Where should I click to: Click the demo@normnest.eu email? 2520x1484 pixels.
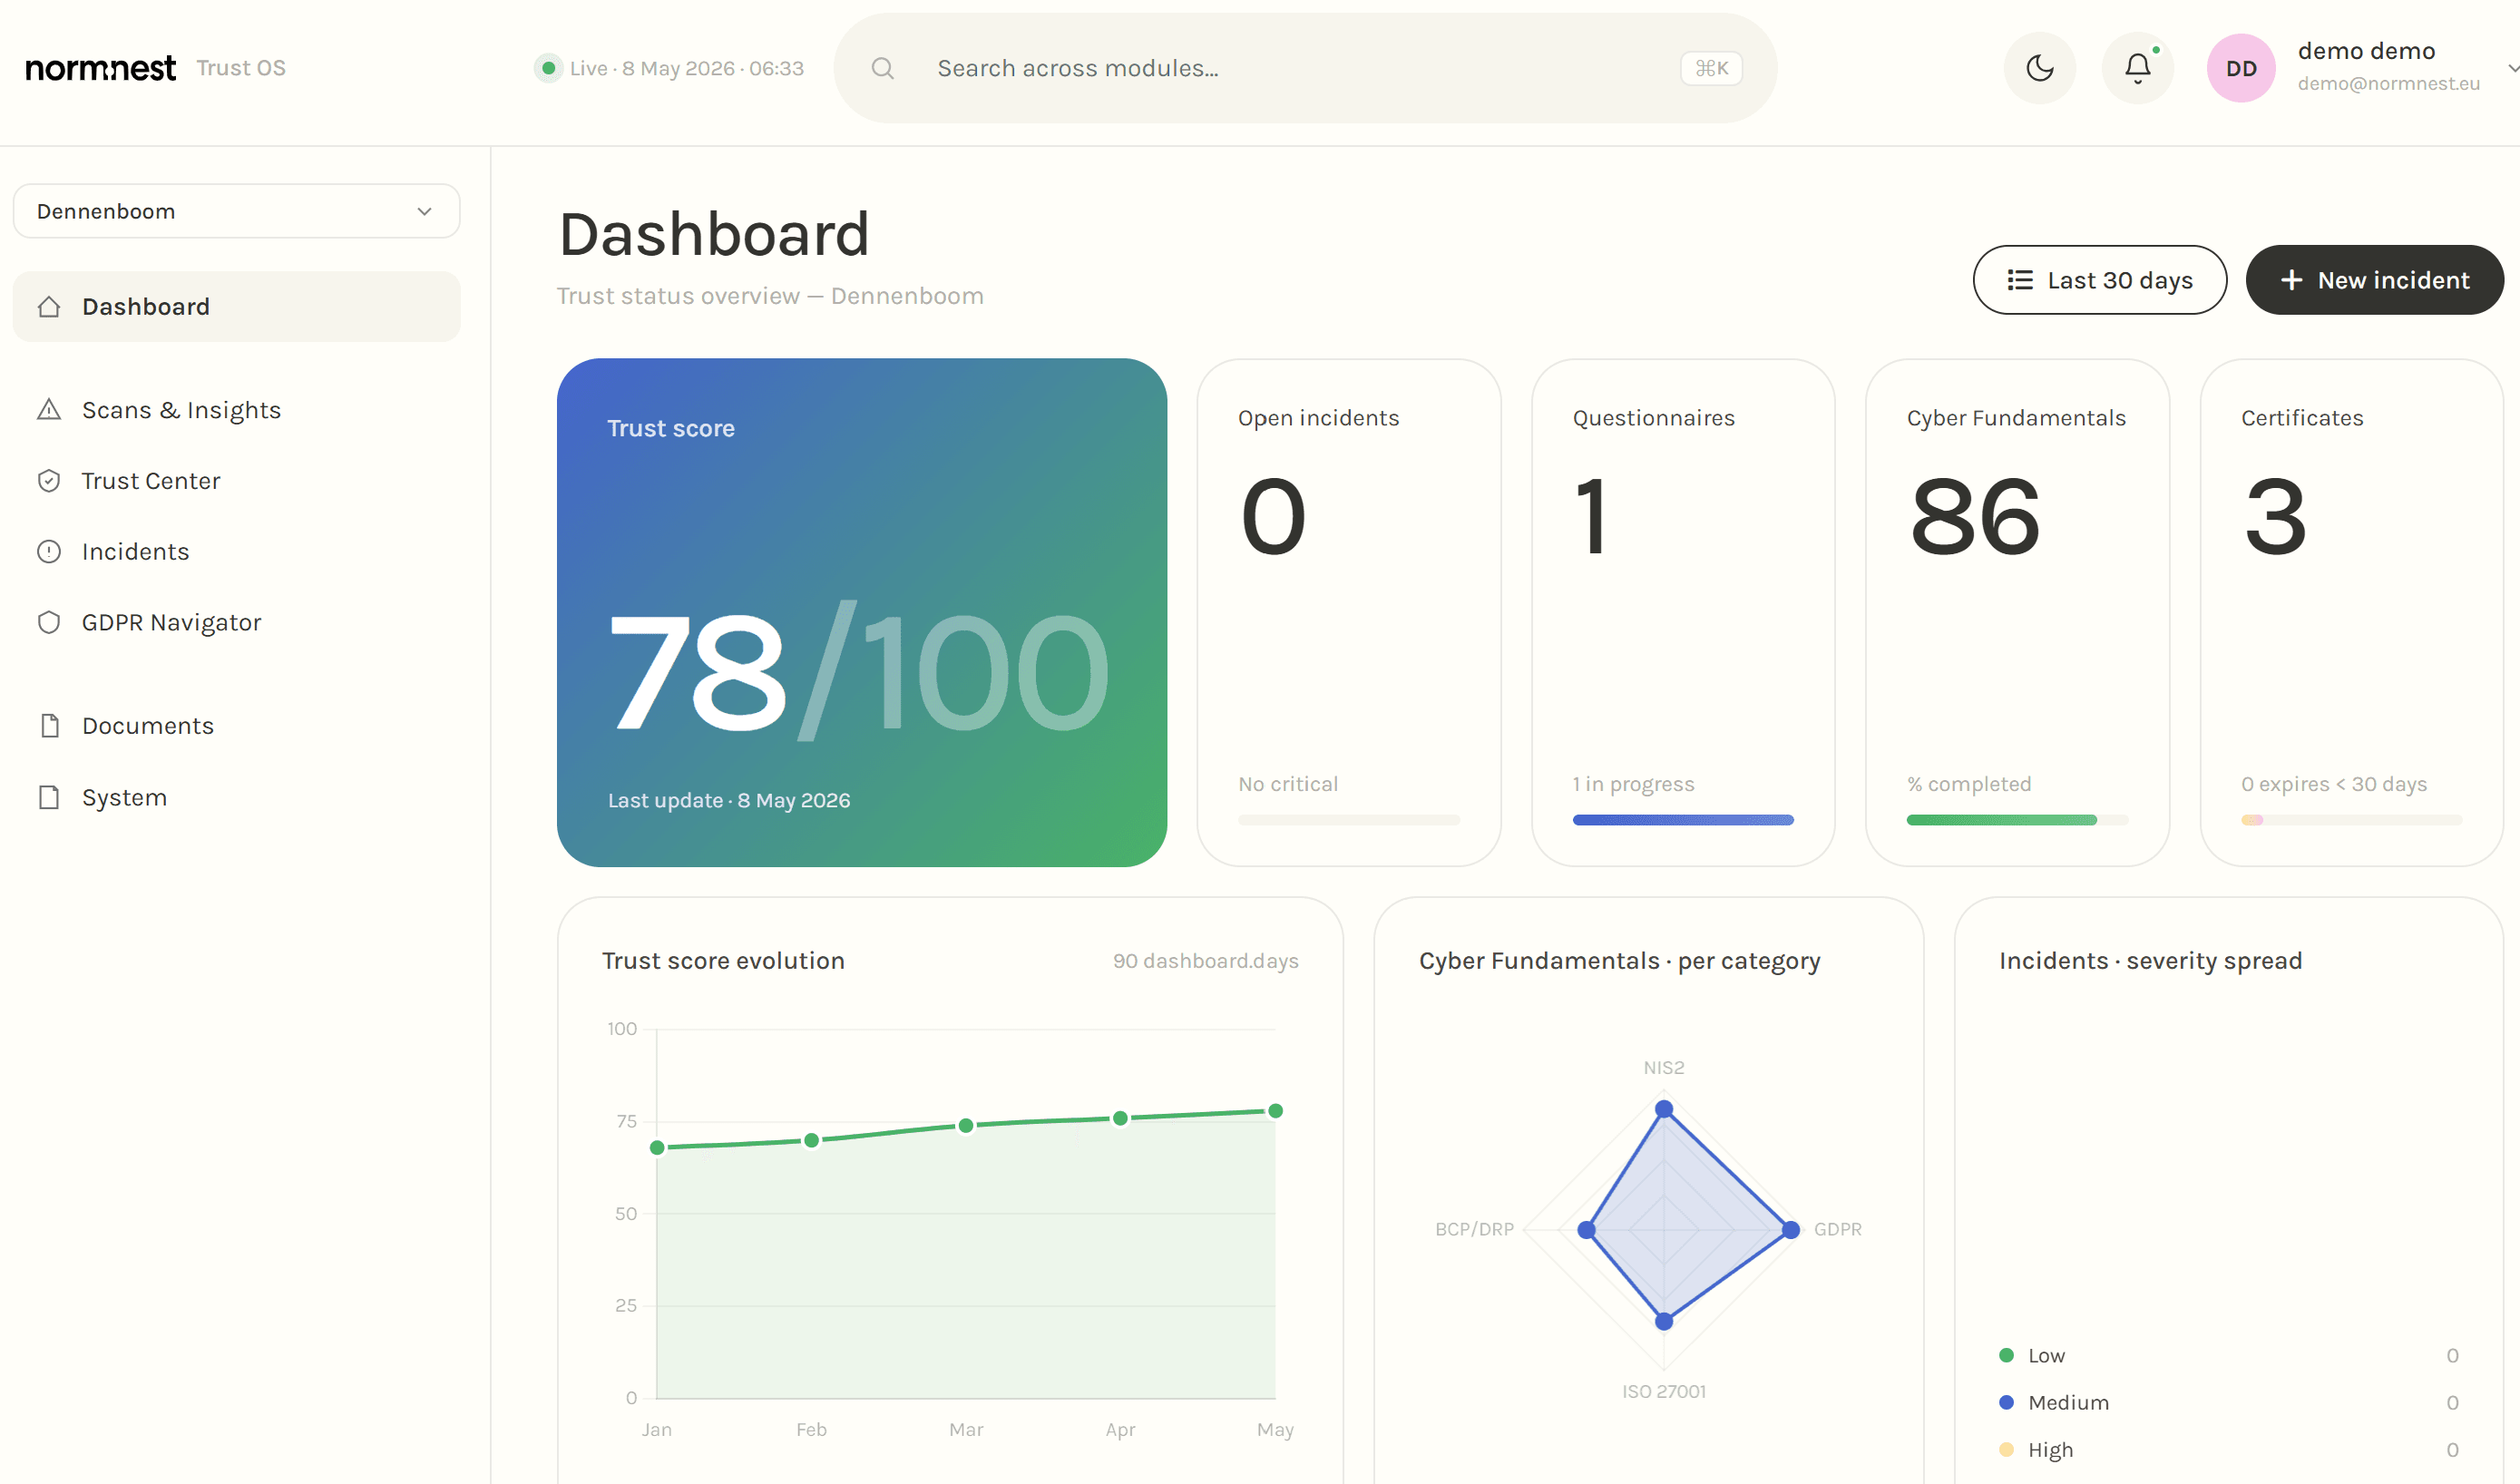tap(2389, 84)
